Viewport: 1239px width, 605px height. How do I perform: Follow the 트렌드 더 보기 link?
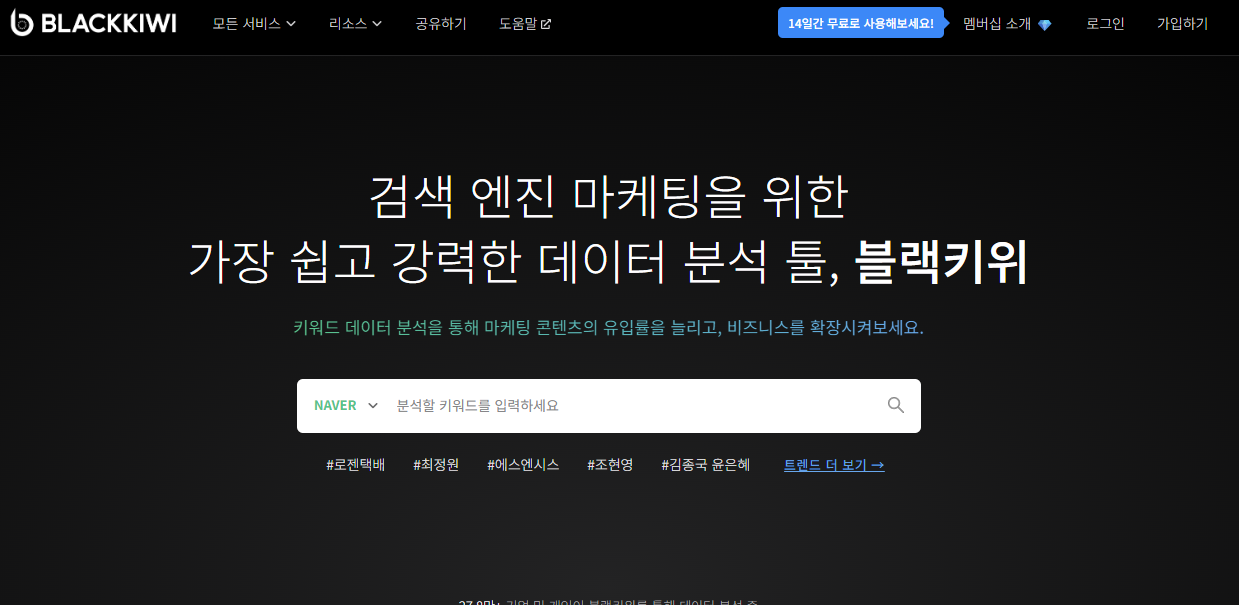(833, 464)
